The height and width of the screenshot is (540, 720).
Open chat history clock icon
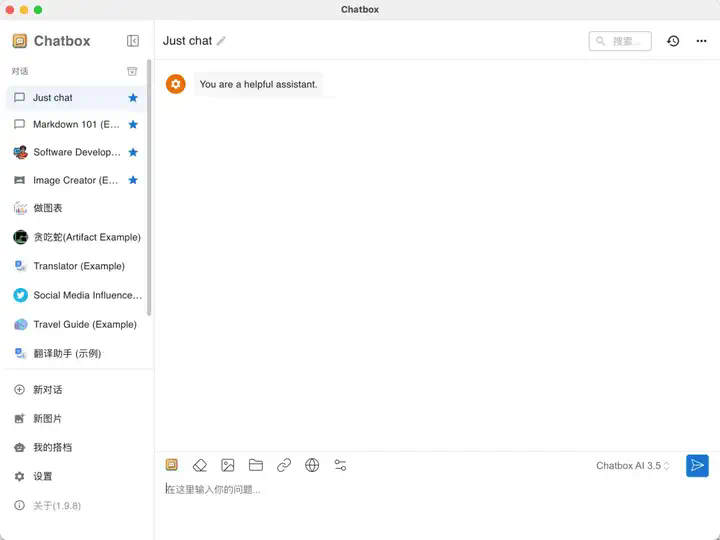point(673,41)
